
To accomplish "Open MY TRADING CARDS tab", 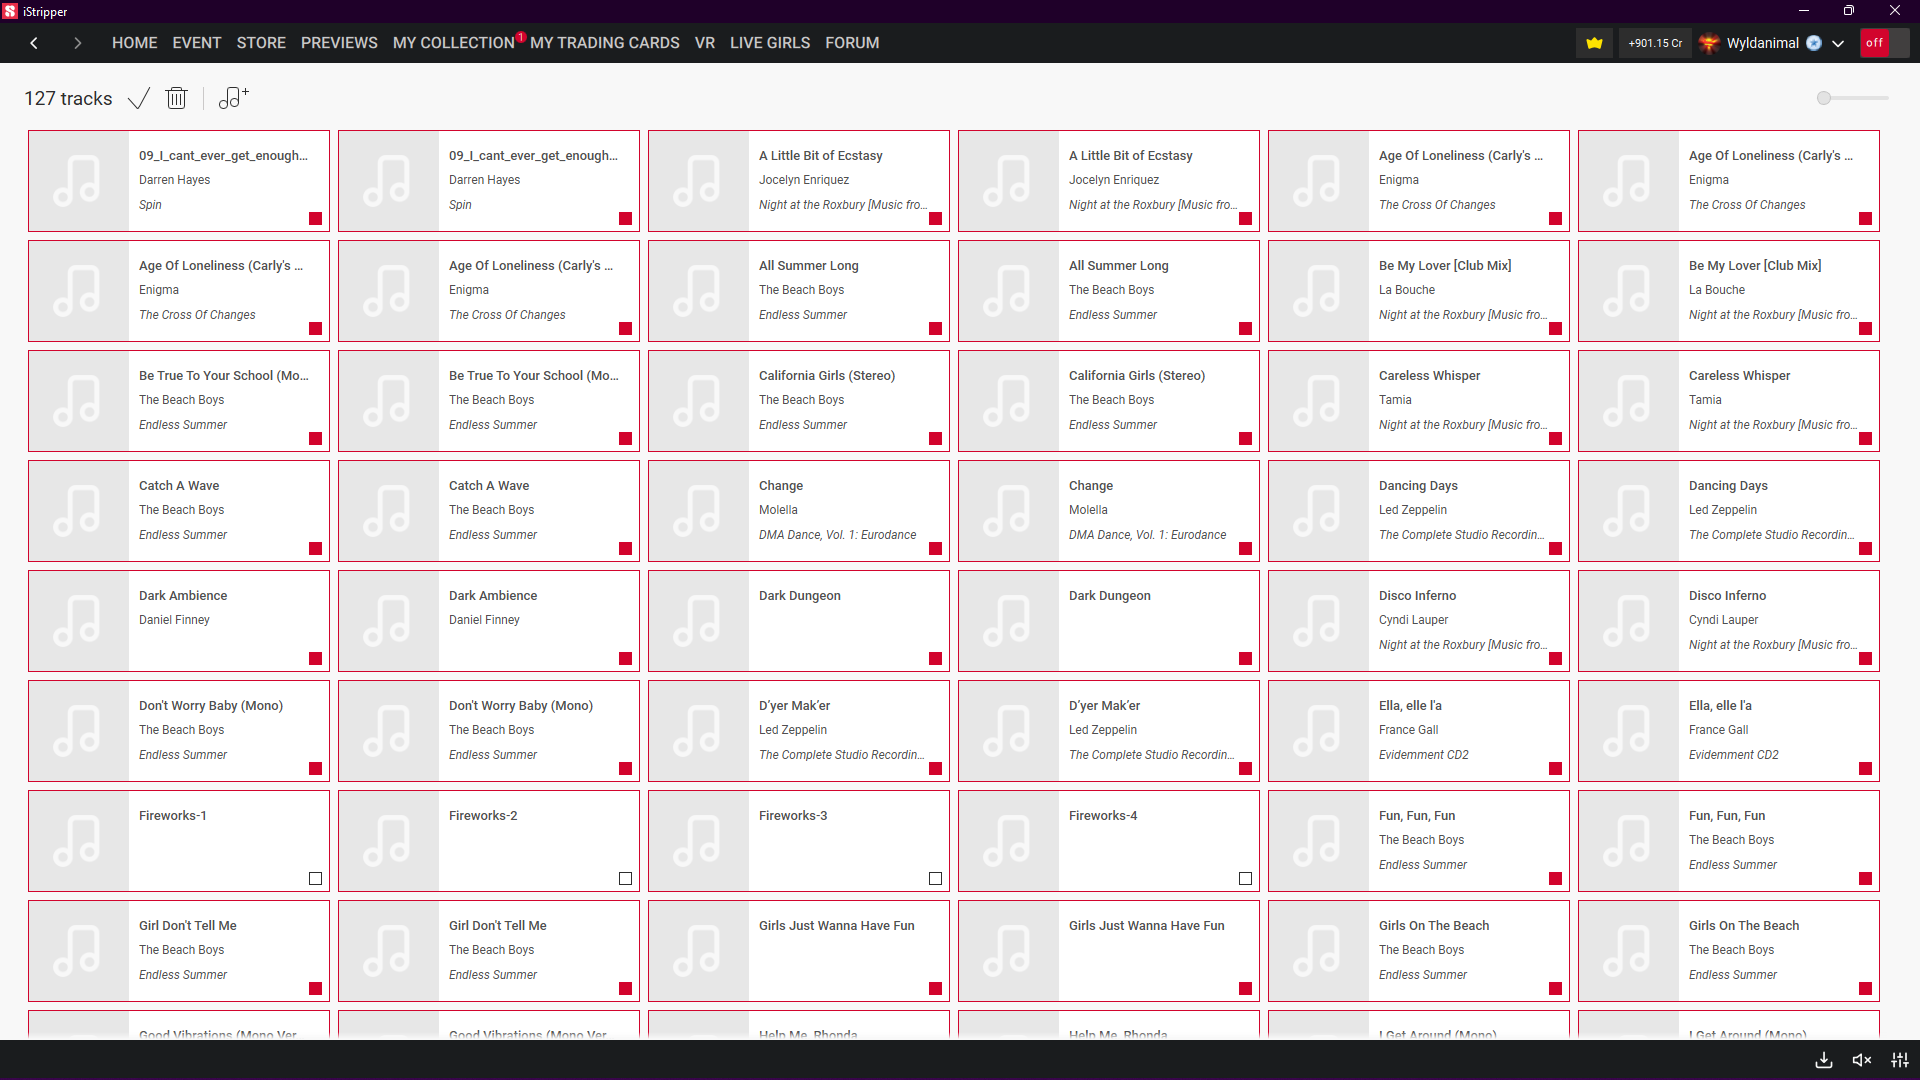I will click(x=605, y=43).
